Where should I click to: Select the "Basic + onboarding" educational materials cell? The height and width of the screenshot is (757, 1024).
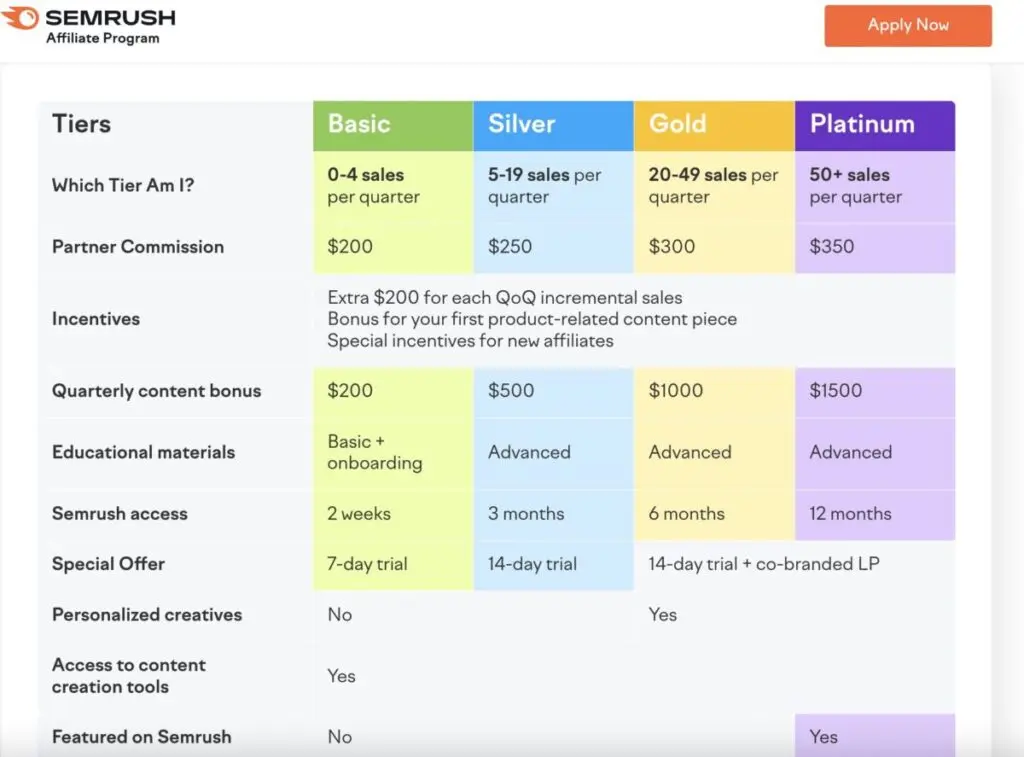click(x=375, y=452)
